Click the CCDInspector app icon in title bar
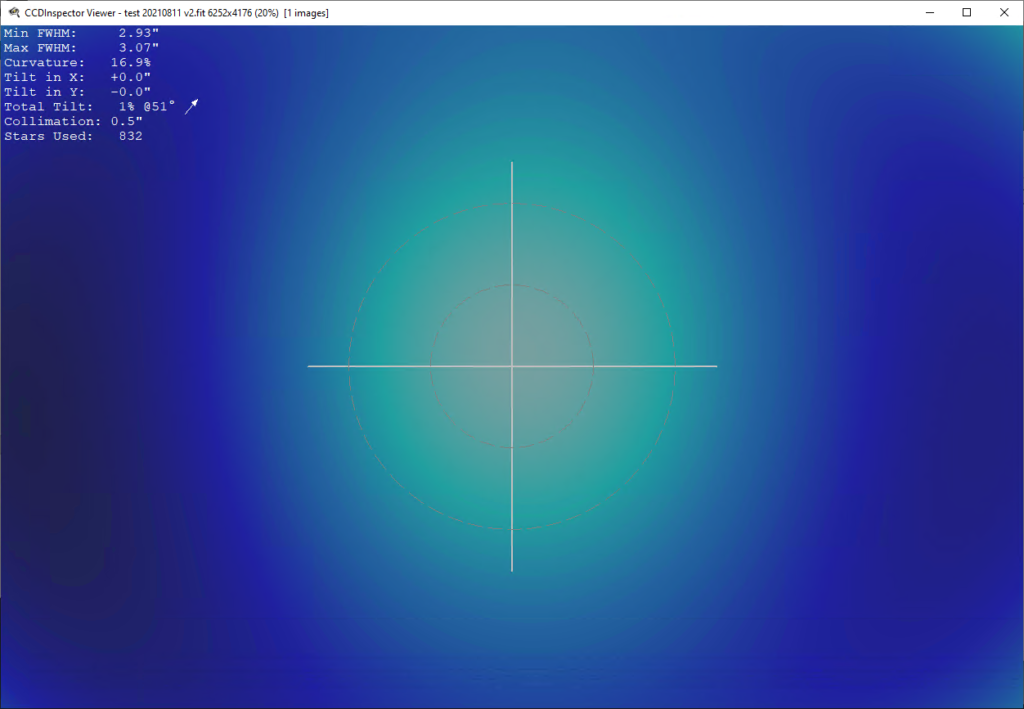Viewport: 1024px width, 709px height. (x=12, y=12)
